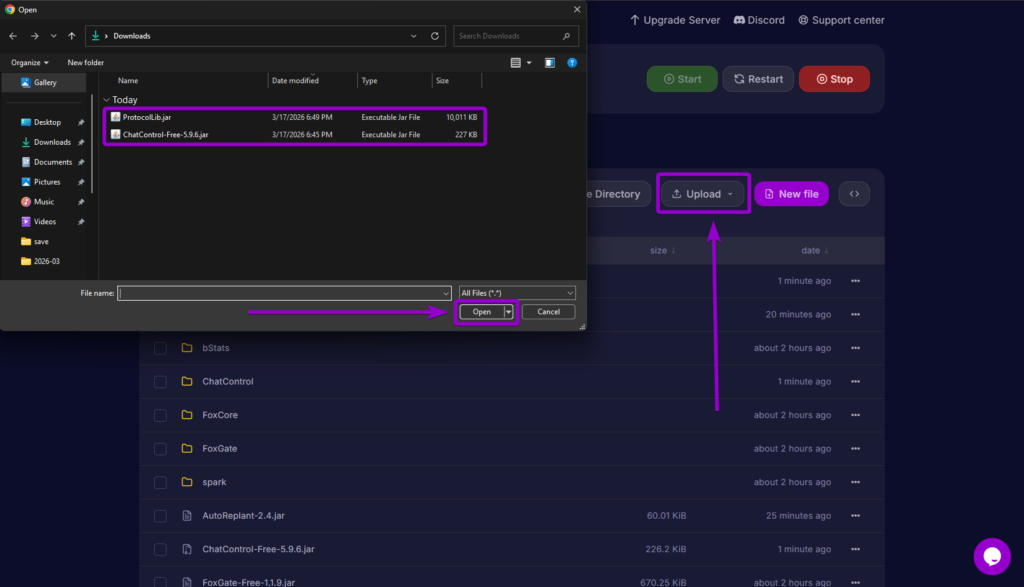This screenshot has width=1024, height=587.
Task: Tick the checkbox beside ChatControl-Free-5.9.6.jar
Action: (160, 549)
